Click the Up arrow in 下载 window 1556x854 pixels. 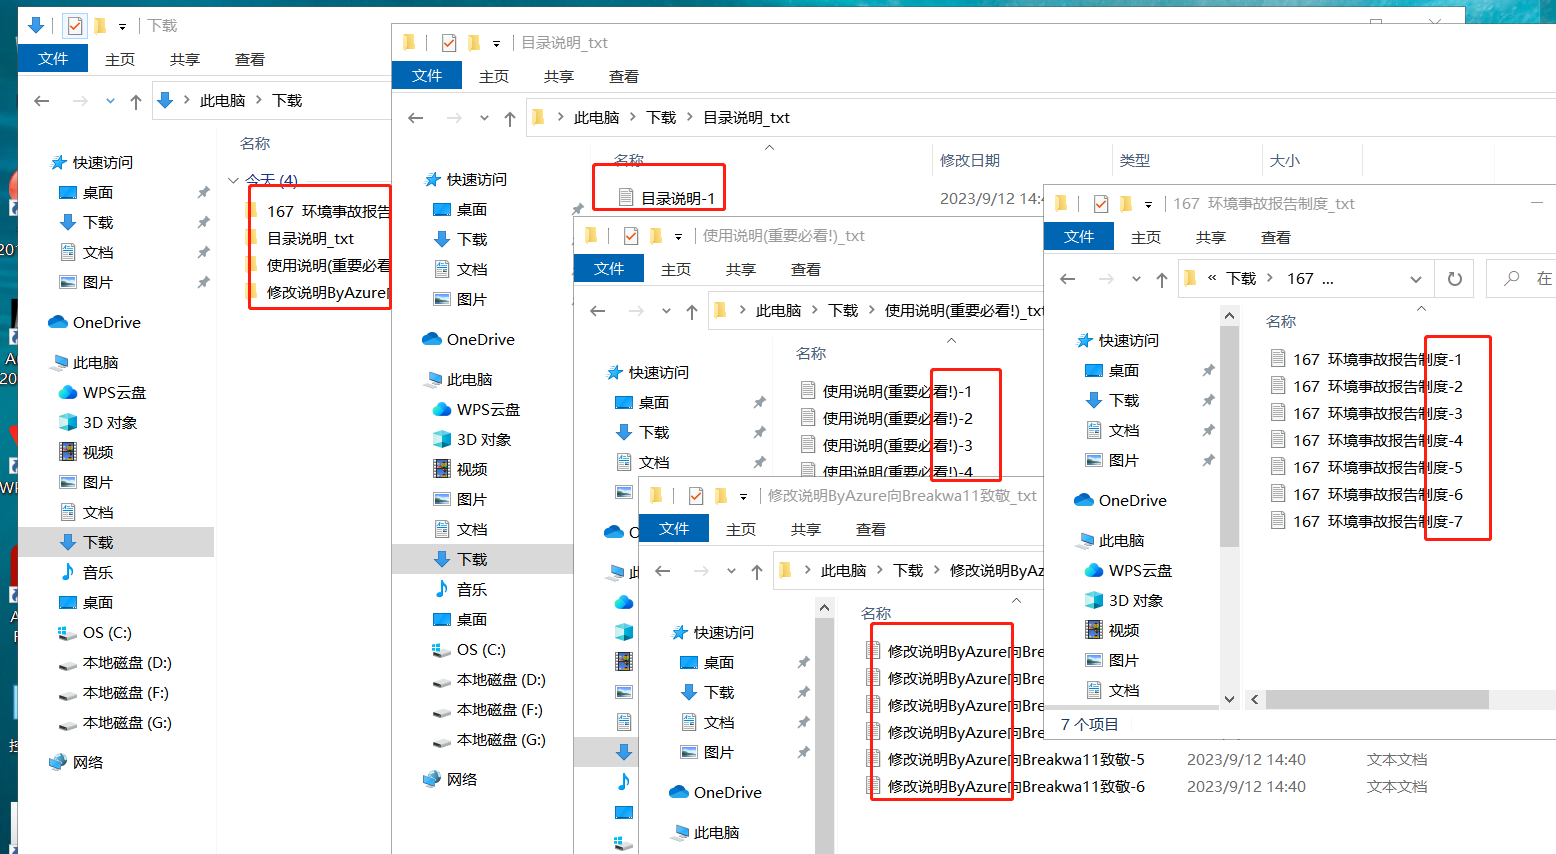(x=136, y=101)
